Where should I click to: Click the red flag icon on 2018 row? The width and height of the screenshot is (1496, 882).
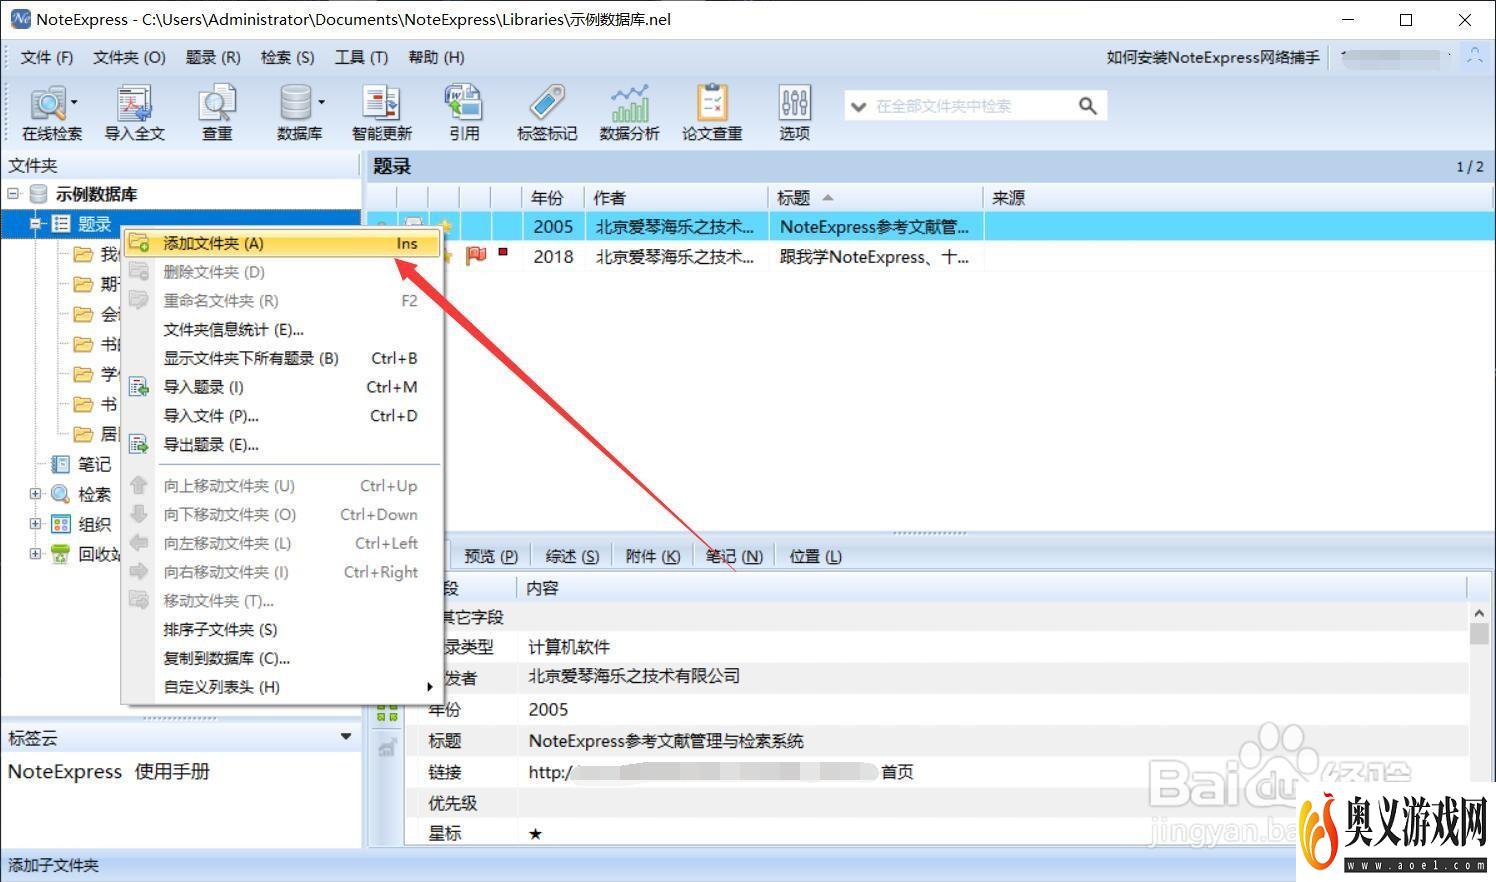pyautogui.click(x=476, y=256)
